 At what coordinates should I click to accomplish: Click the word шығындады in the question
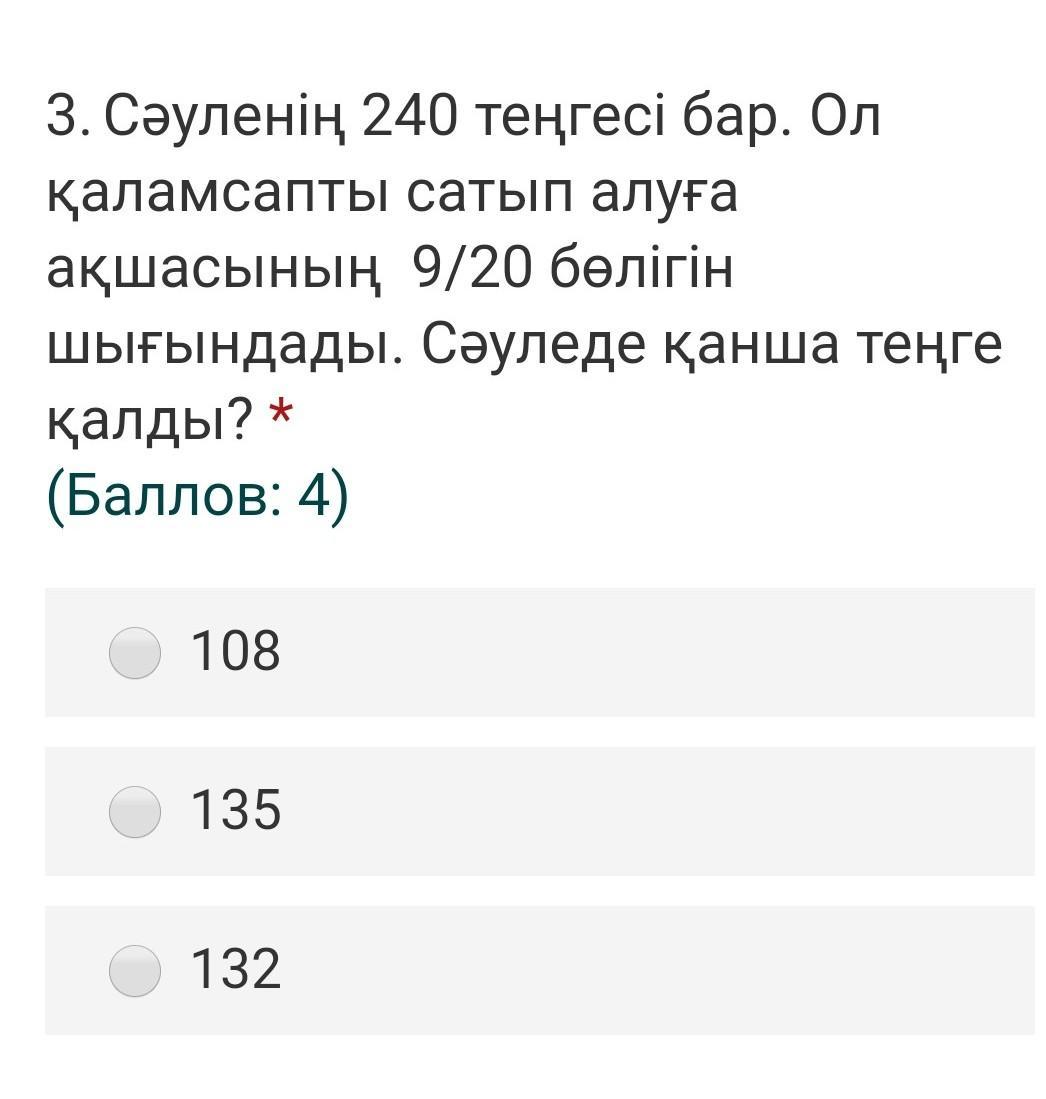(x=220, y=346)
